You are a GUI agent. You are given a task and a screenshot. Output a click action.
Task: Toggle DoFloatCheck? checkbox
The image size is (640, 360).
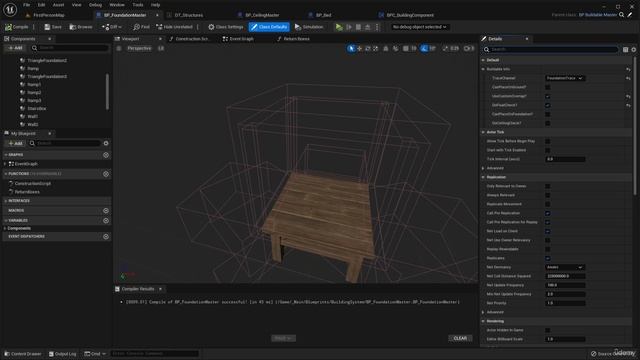pos(548,105)
